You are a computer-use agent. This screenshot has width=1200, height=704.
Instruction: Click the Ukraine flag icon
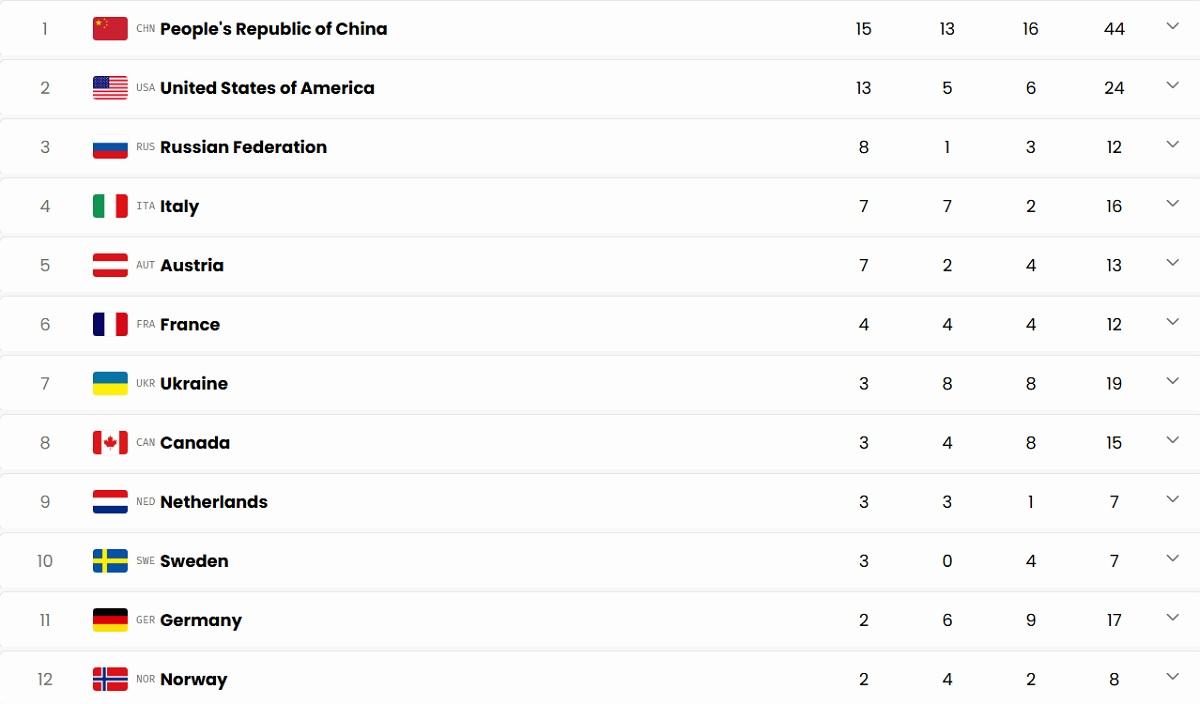tap(110, 383)
